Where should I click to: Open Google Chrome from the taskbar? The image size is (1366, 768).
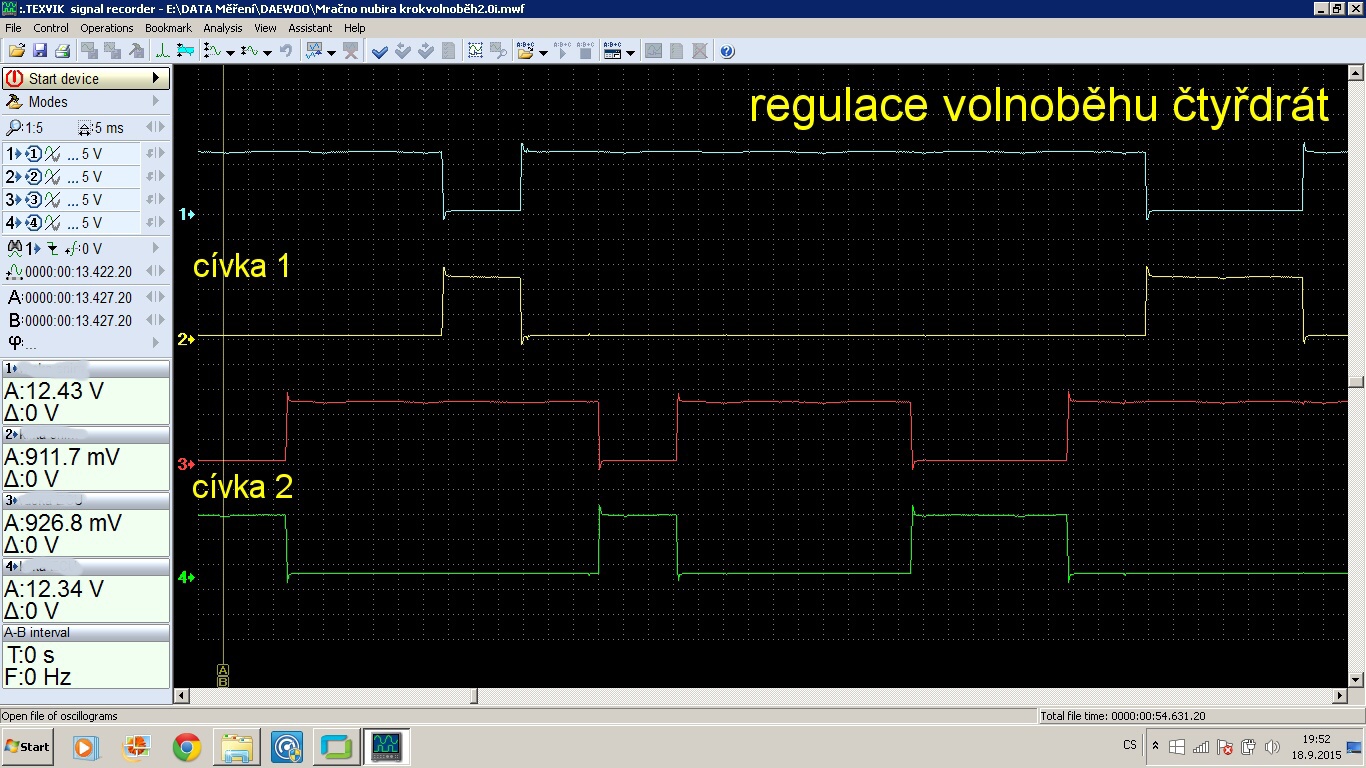[x=186, y=746]
